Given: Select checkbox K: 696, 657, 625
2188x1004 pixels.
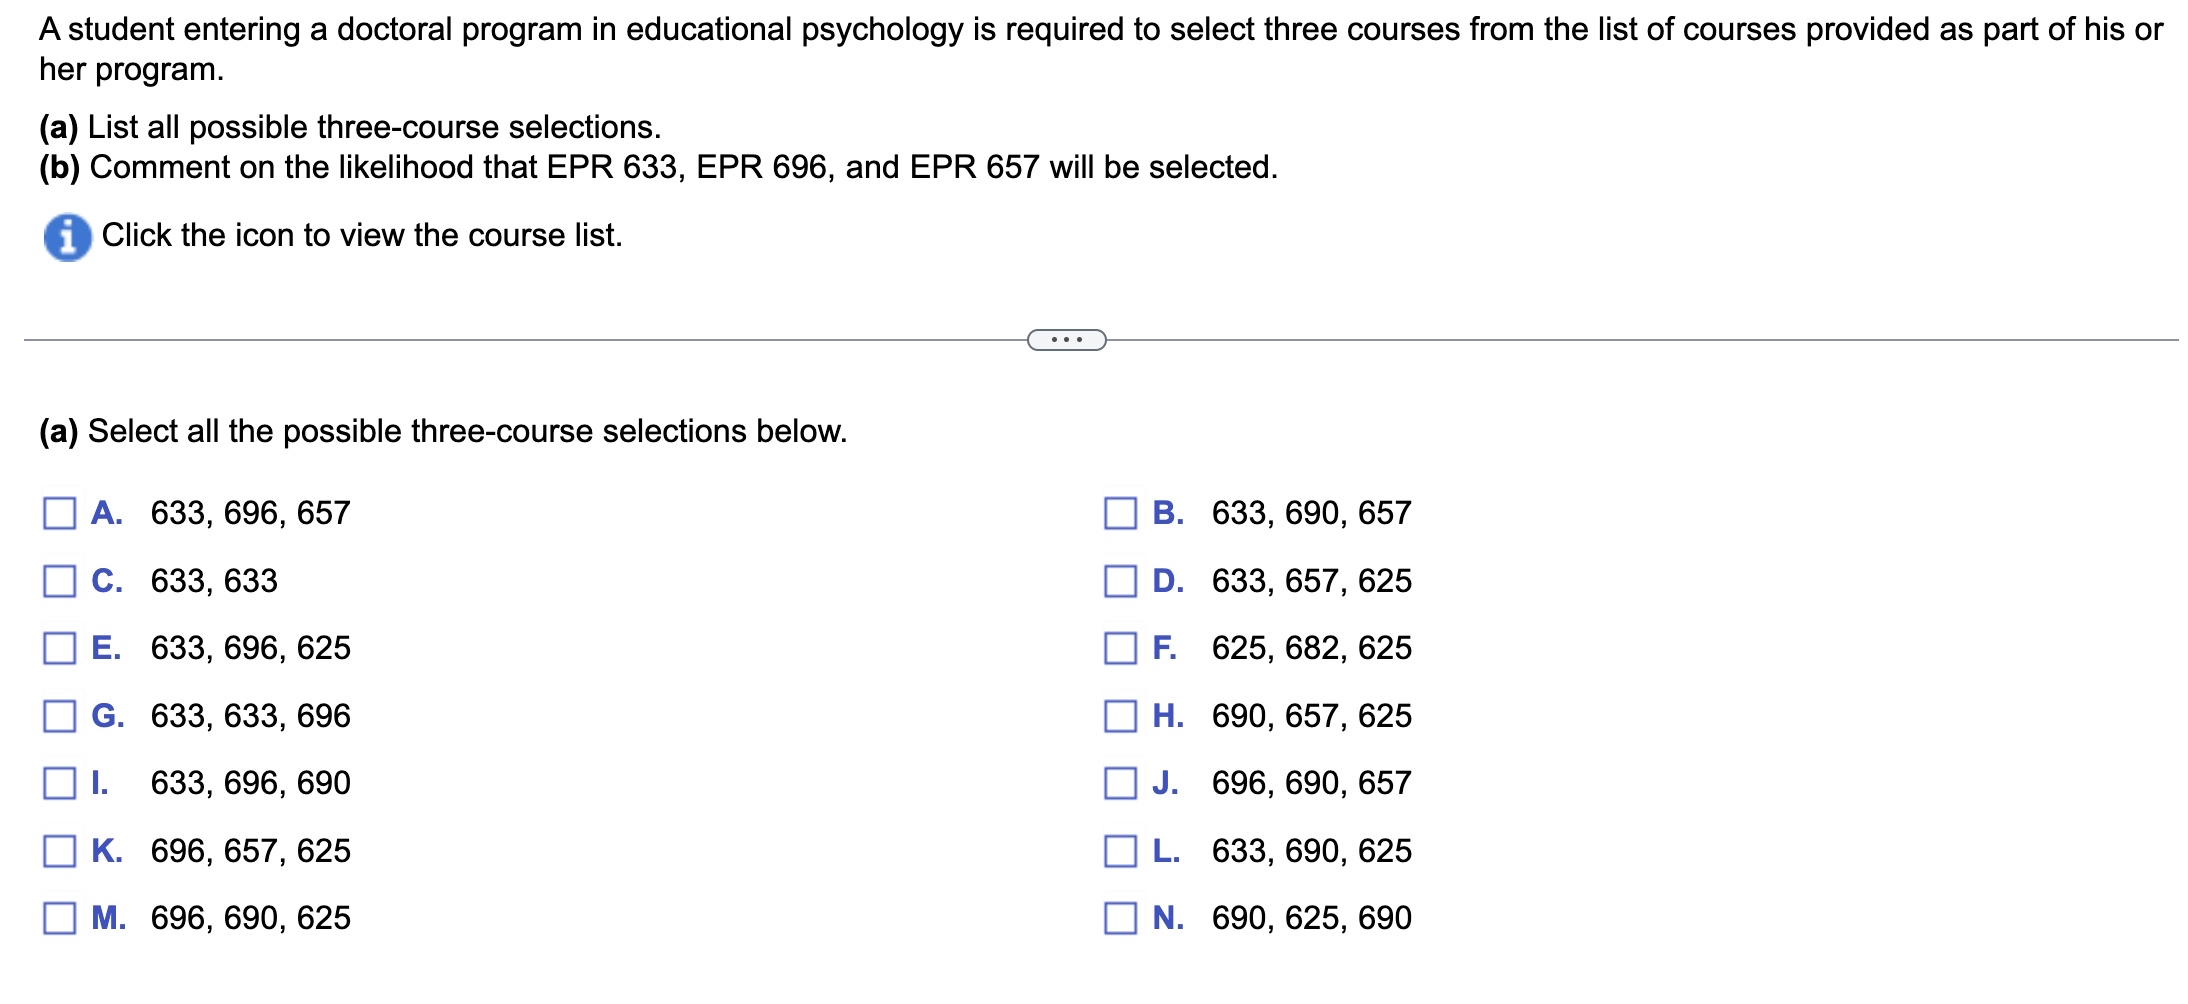Looking at the screenshot, I should click(60, 851).
